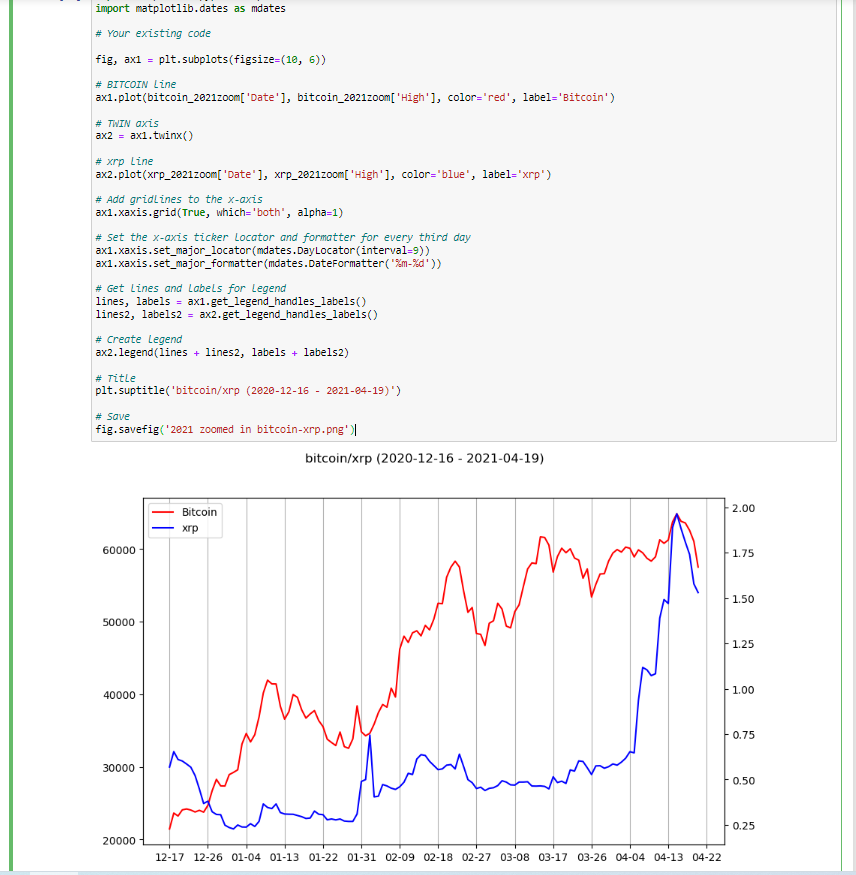
Task: Click the plt.suptitle code line
Action: click(247, 390)
